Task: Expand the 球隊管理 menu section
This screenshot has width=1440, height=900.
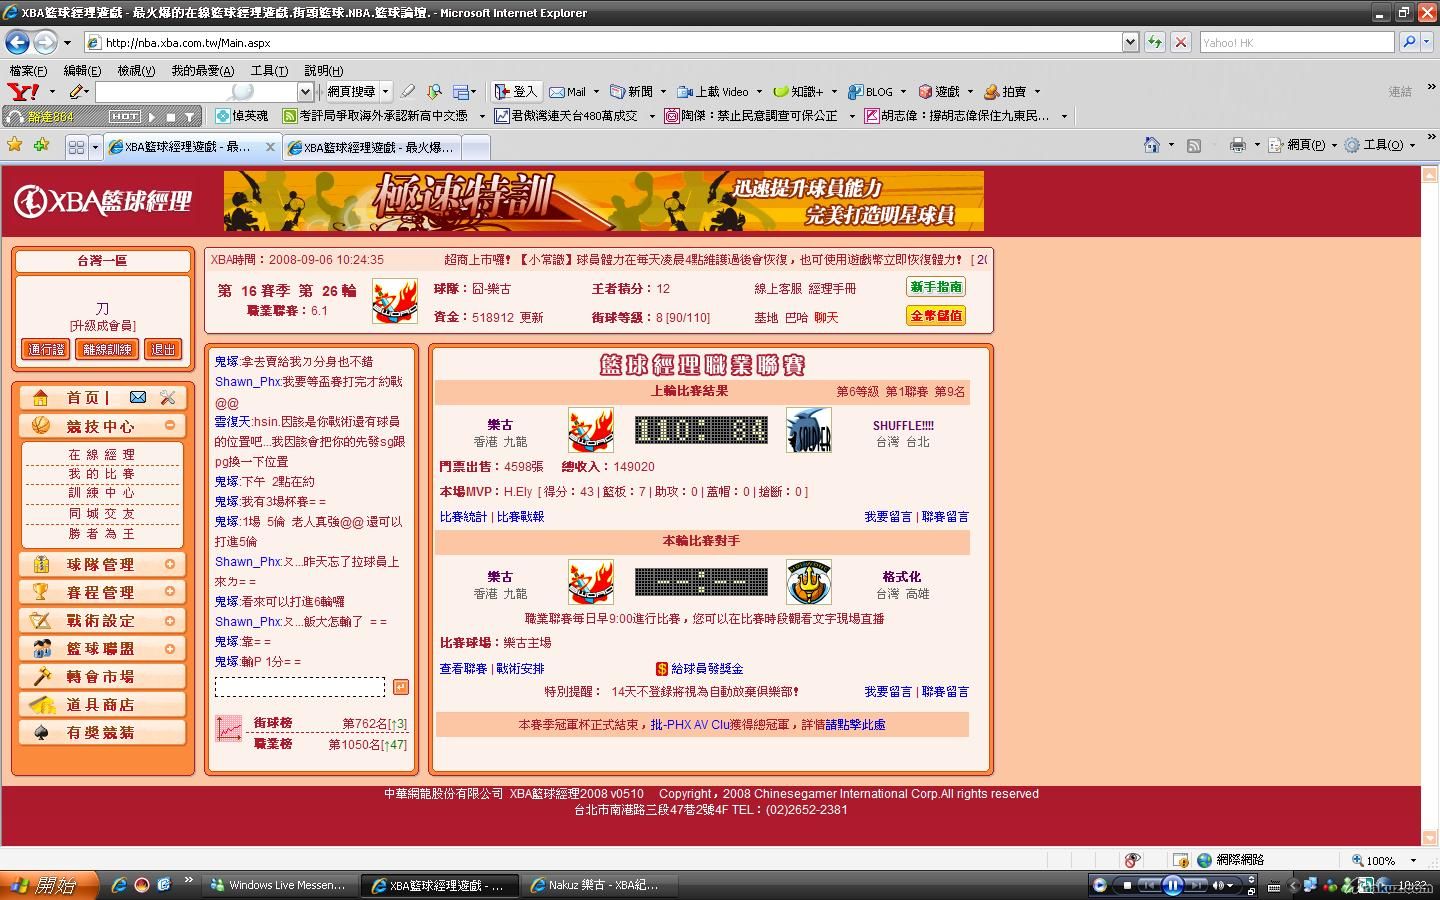Action: (170, 564)
